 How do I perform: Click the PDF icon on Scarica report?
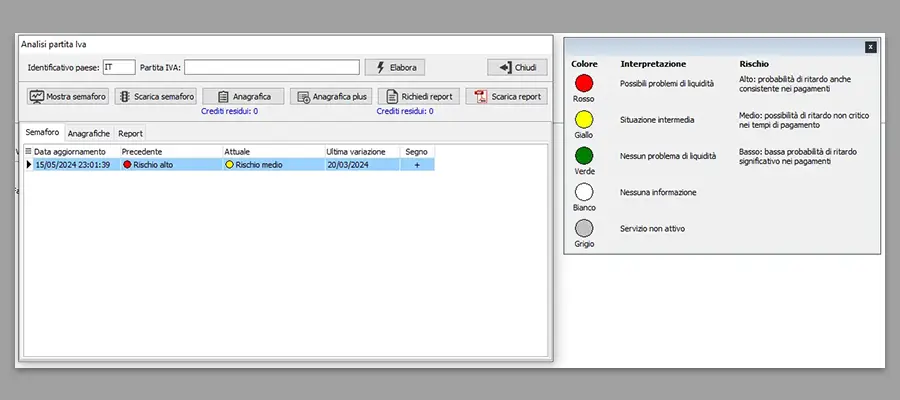481,97
